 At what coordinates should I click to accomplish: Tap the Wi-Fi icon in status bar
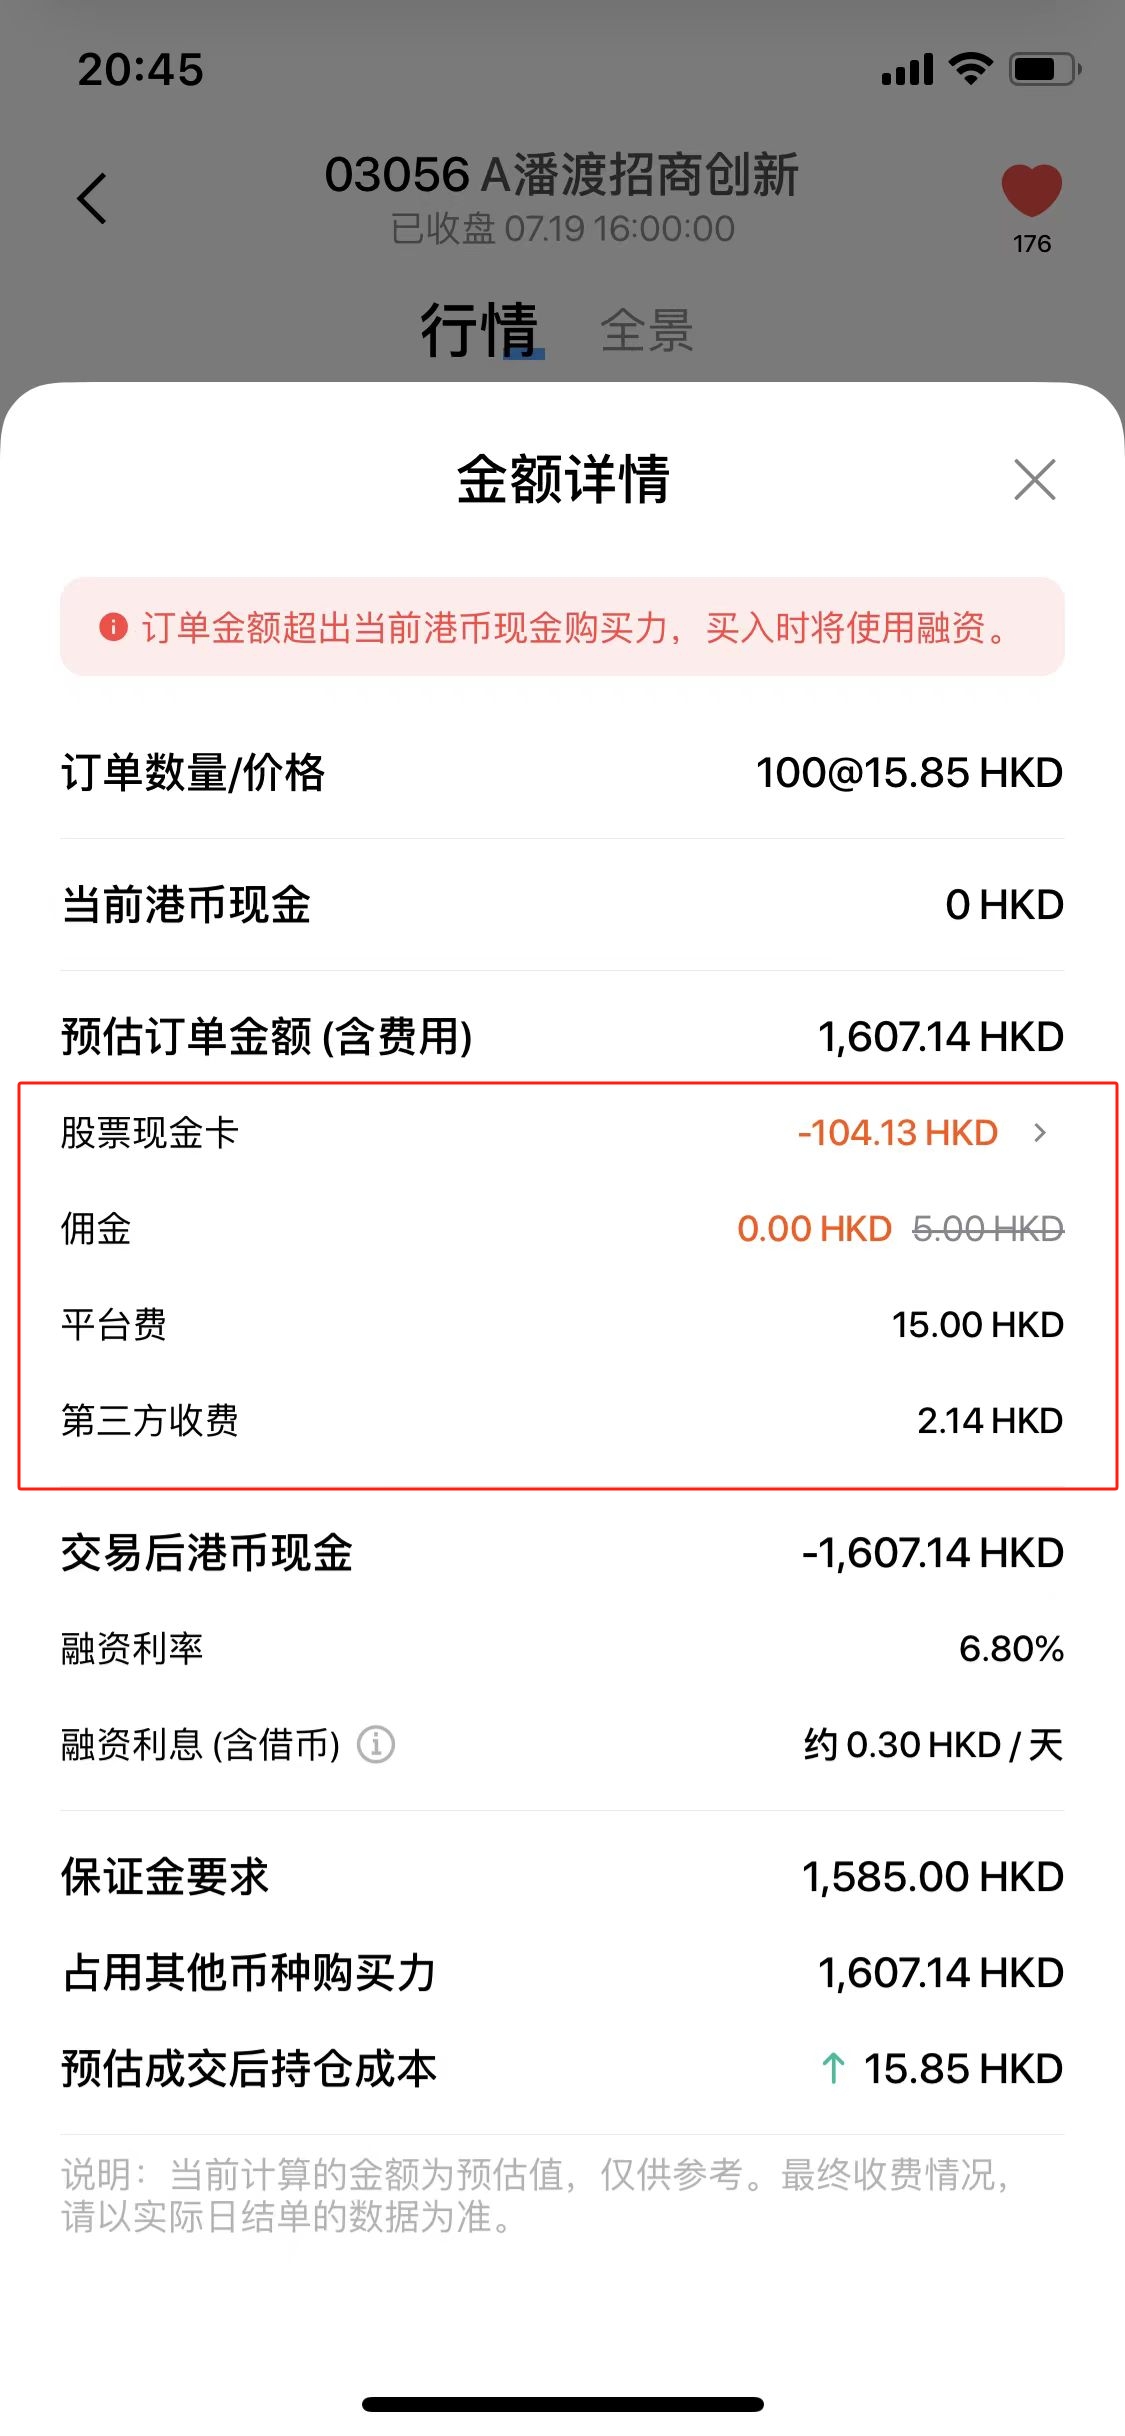point(969,69)
